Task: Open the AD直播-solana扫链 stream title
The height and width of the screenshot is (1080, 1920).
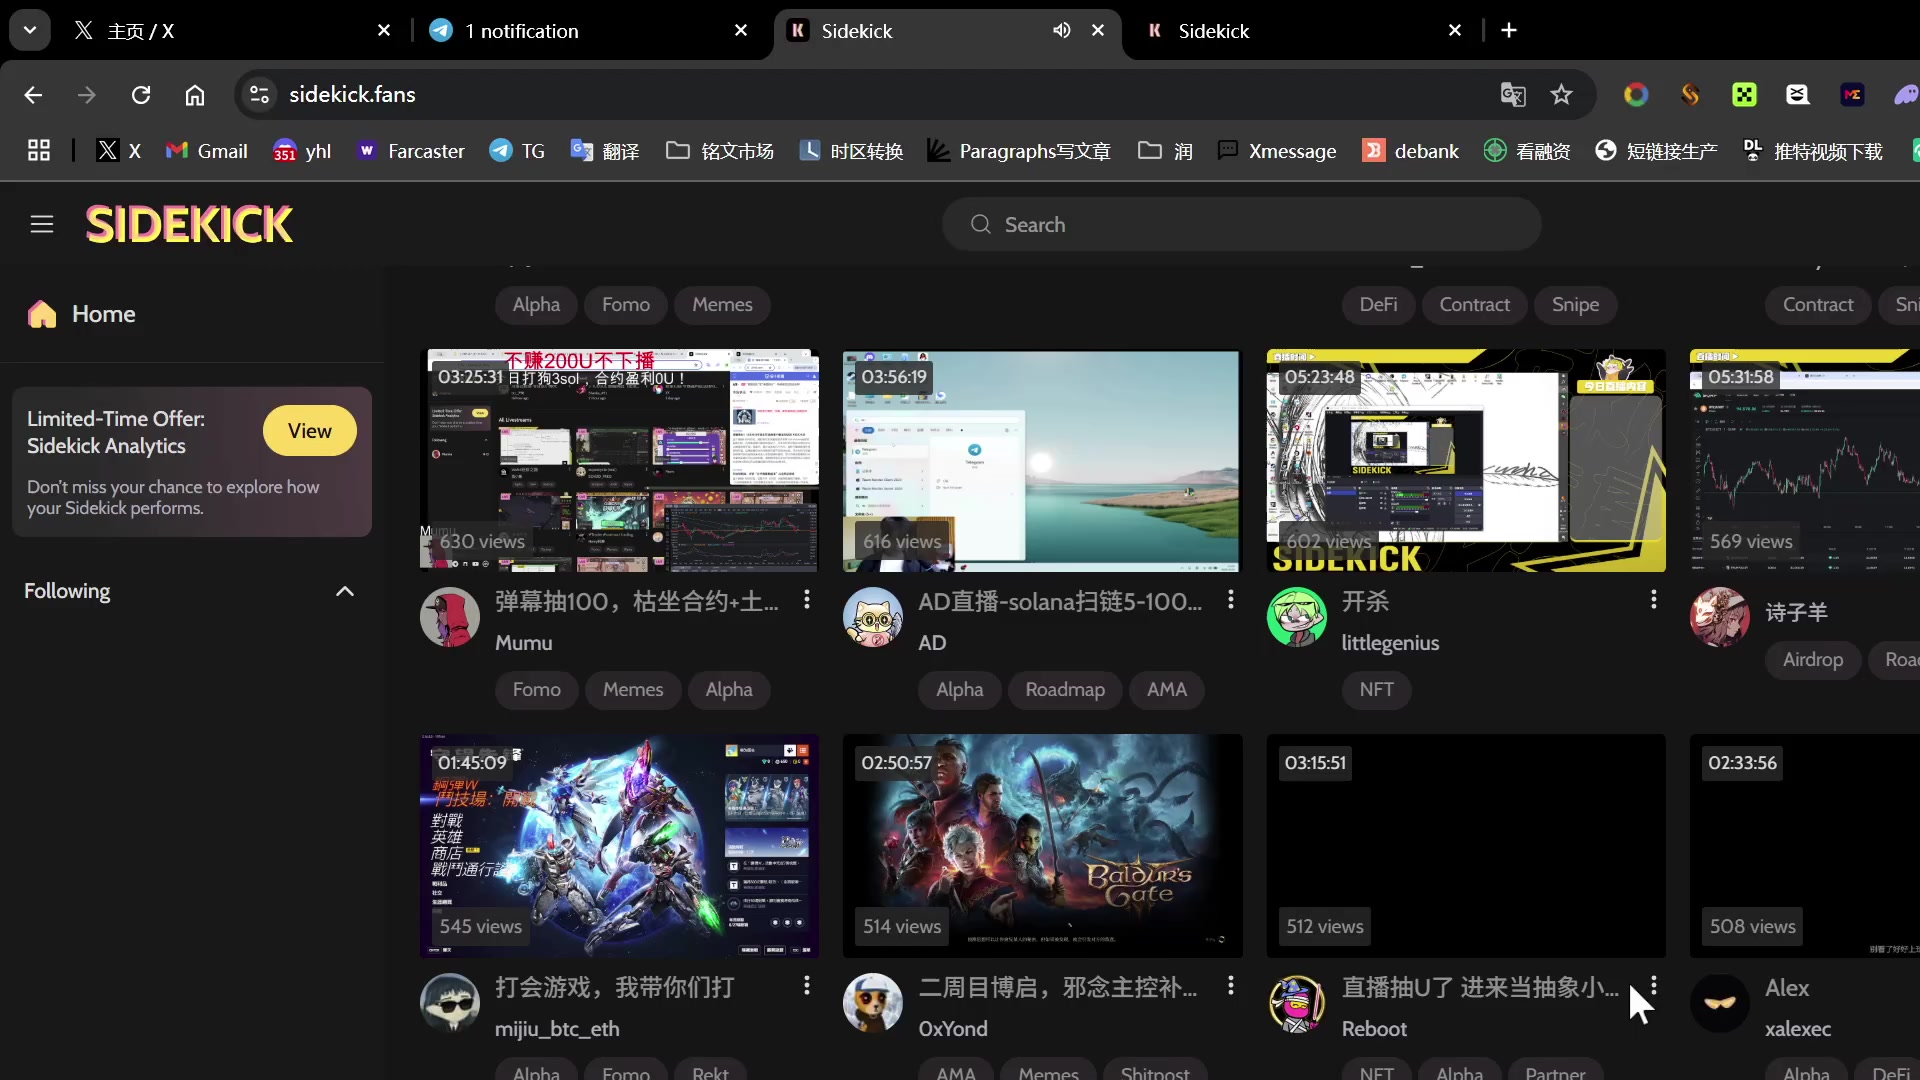Action: pos(1060,602)
